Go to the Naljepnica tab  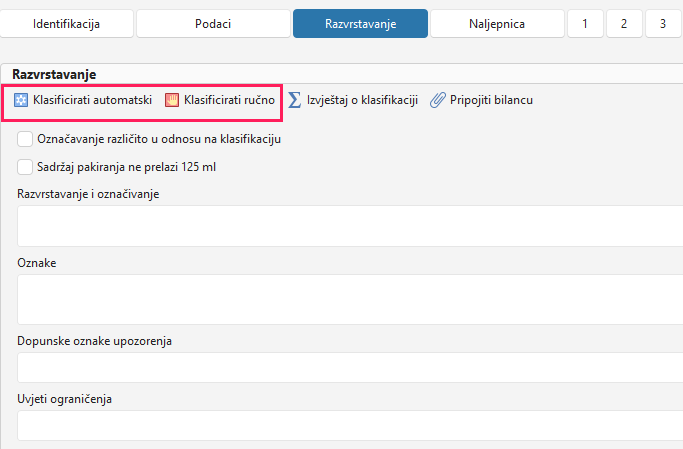pos(497,24)
